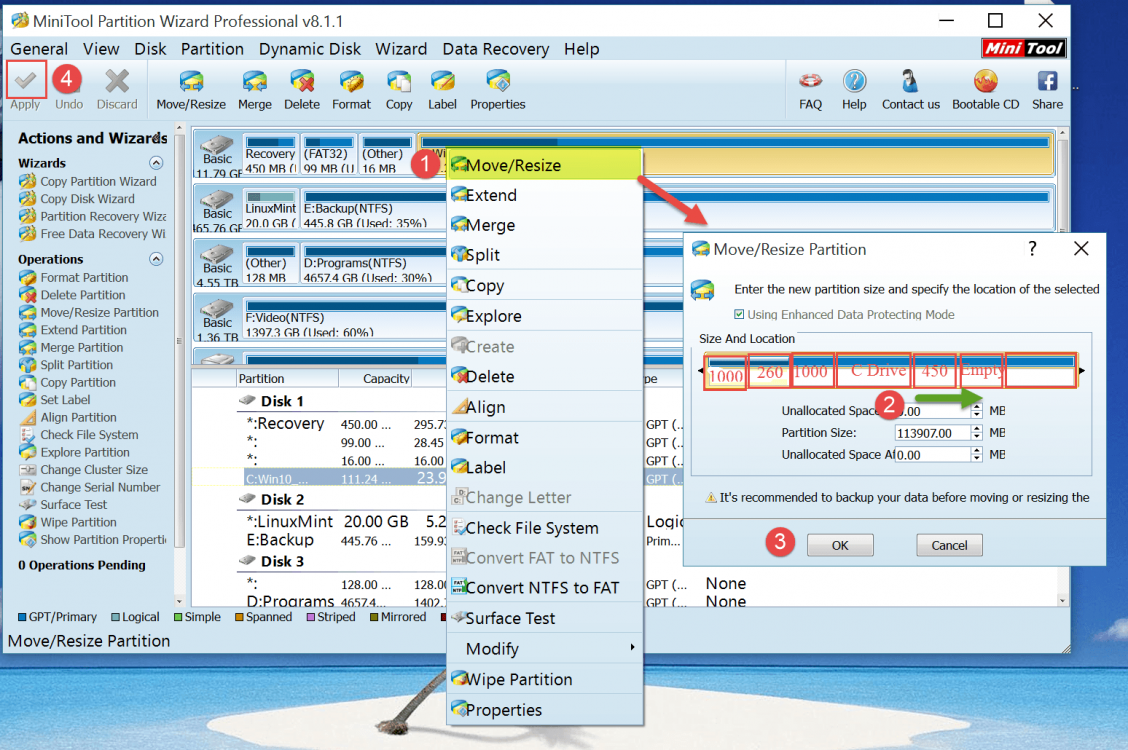Viewport: 1128px width, 750px height.
Task: Click Cancel in Move/Resize Partition dialog
Action: (949, 545)
